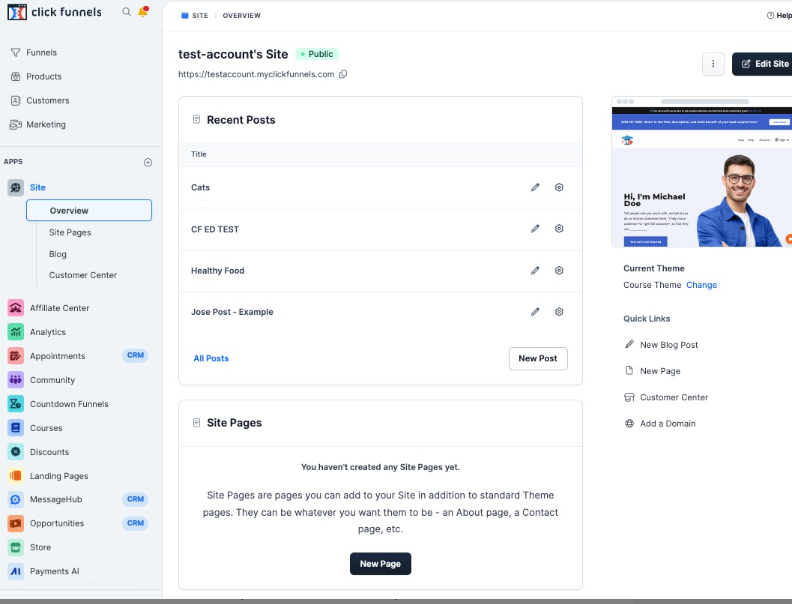Click the Landing Pages app icon

coord(16,476)
